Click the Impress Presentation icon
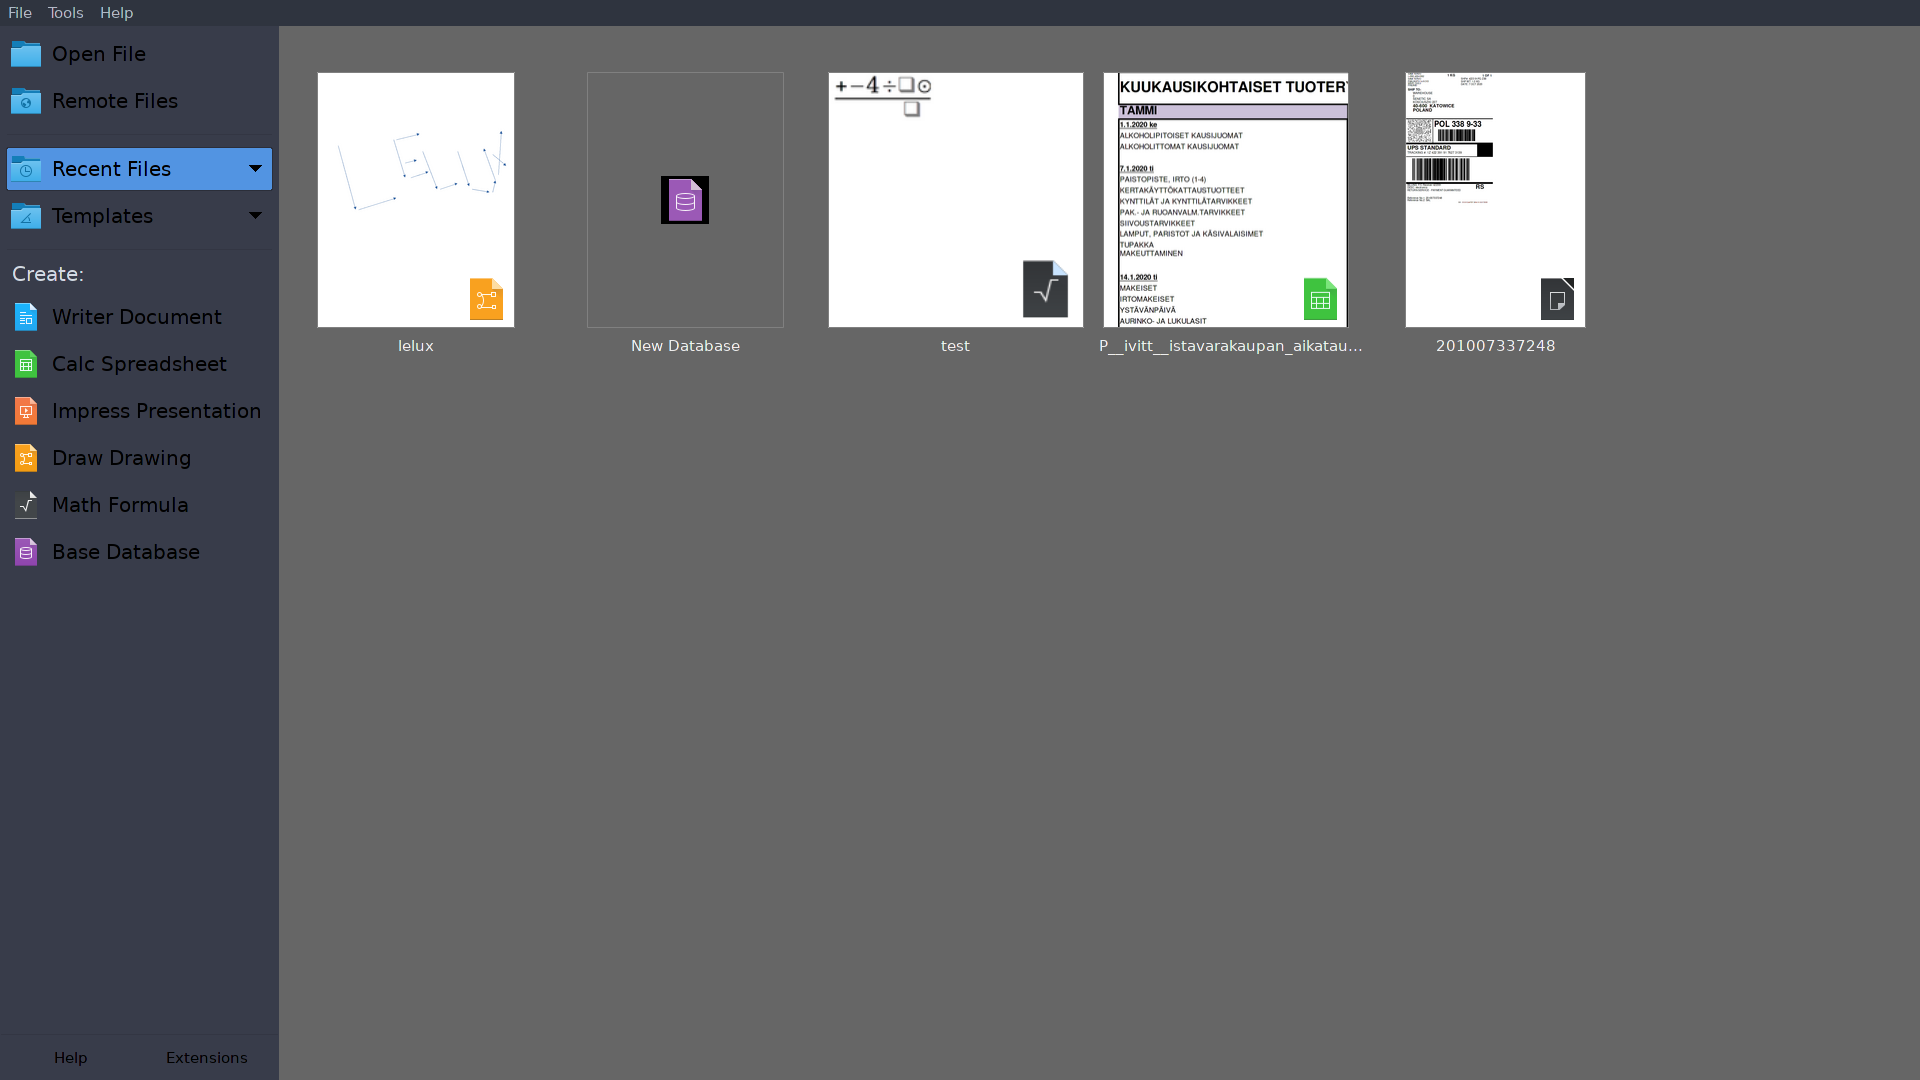Viewport: 1920px width, 1080px height. pos(26,411)
